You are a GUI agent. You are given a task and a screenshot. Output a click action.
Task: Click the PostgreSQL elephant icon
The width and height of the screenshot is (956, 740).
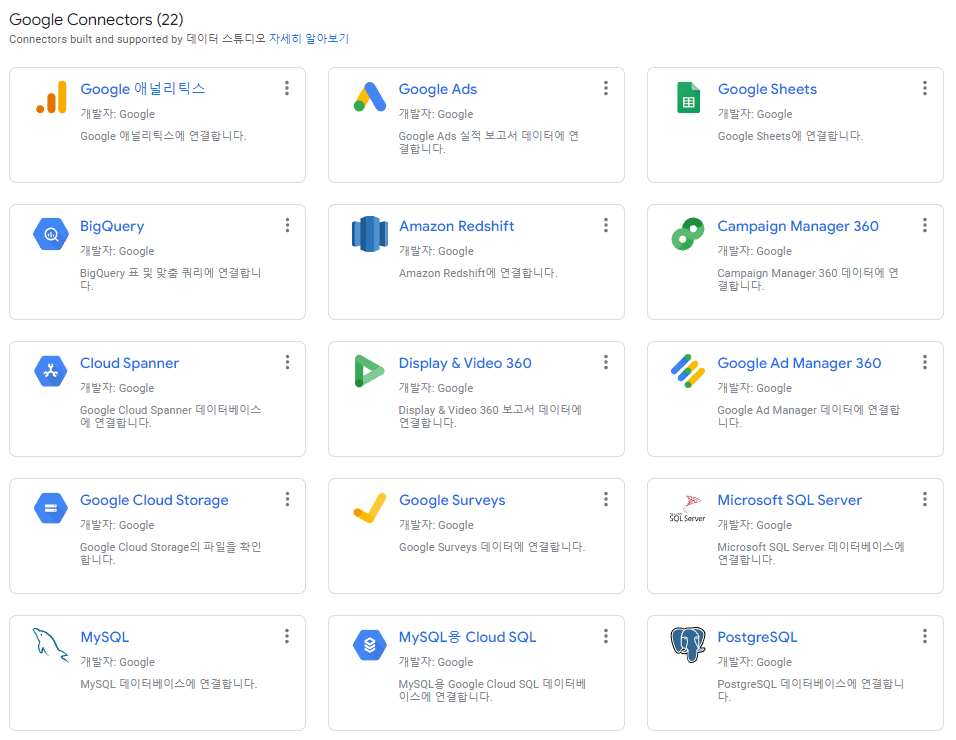click(x=688, y=645)
